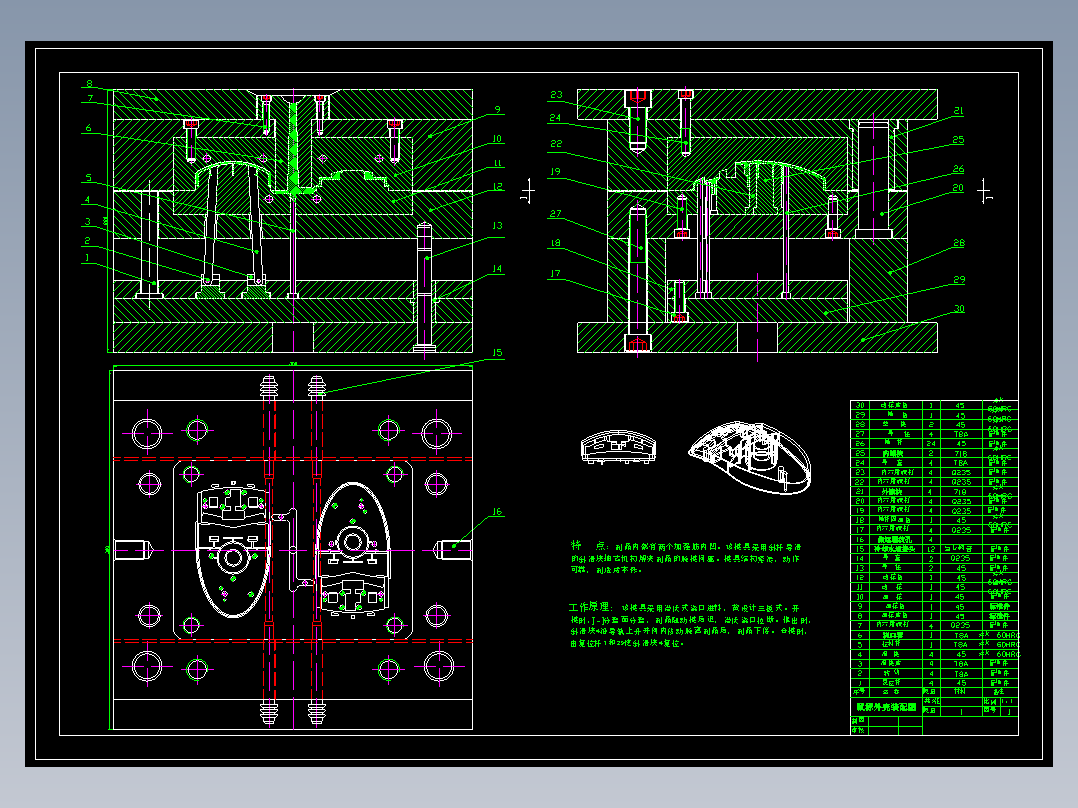Select the drawing title 鼠标外壳装配图
The image size is (1078, 808).
tap(886, 707)
